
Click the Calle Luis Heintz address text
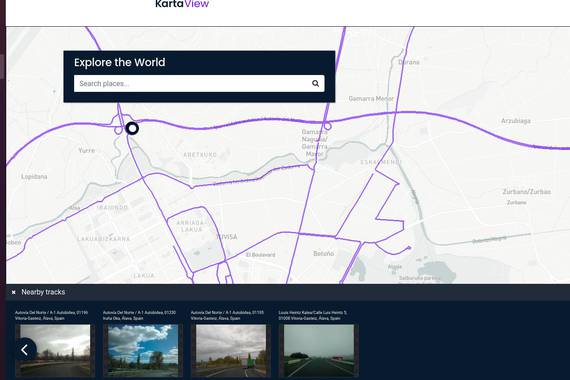(x=313, y=315)
